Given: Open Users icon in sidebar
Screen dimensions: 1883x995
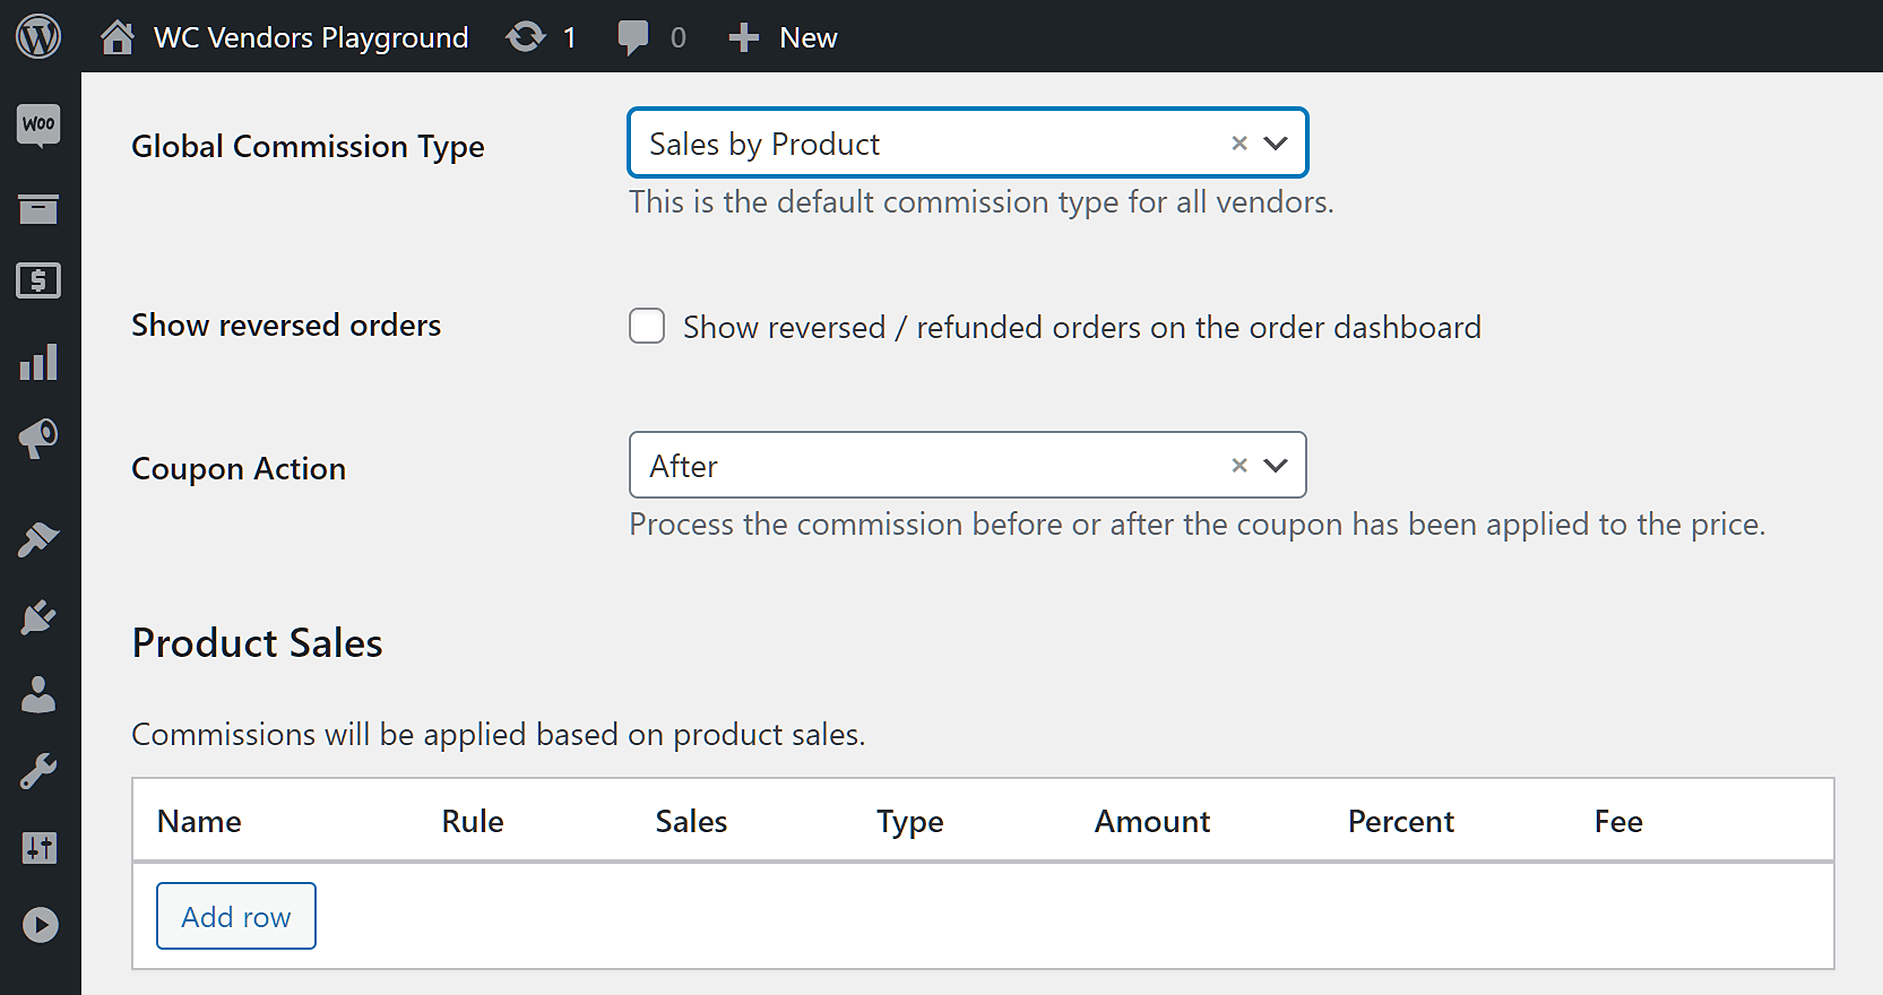Looking at the screenshot, I should pyautogui.click(x=39, y=694).
